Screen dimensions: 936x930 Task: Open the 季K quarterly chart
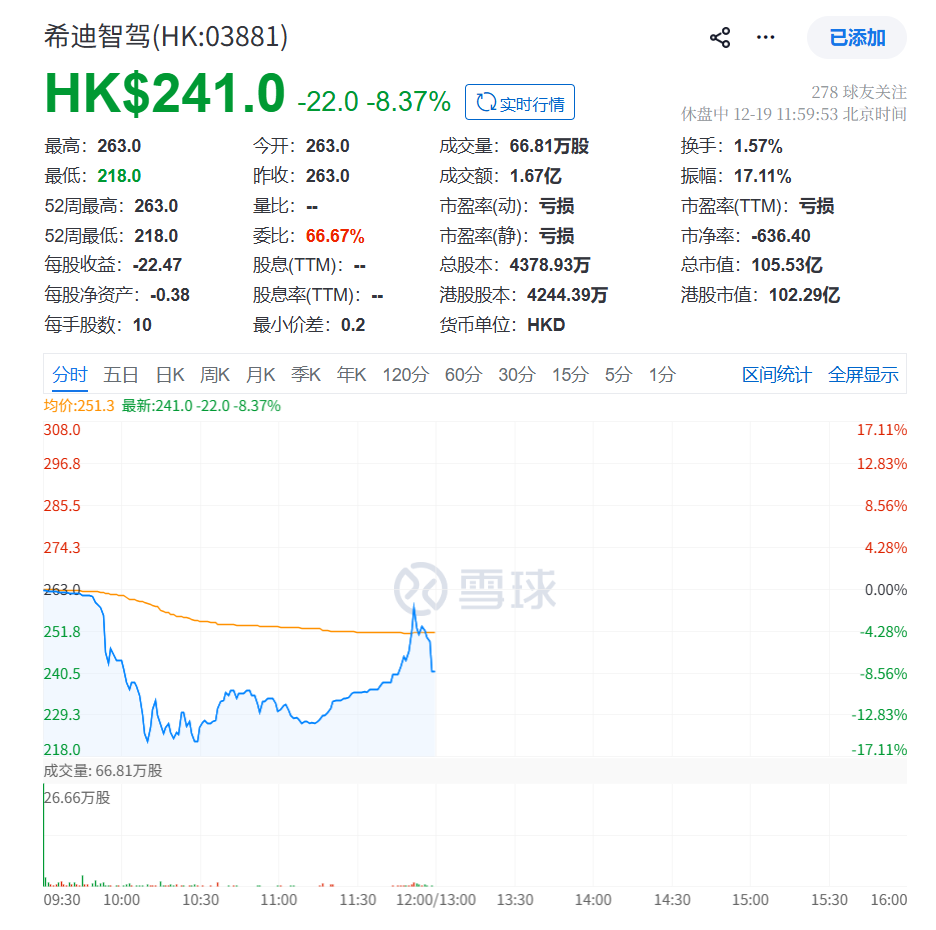[x=305, y=374]
